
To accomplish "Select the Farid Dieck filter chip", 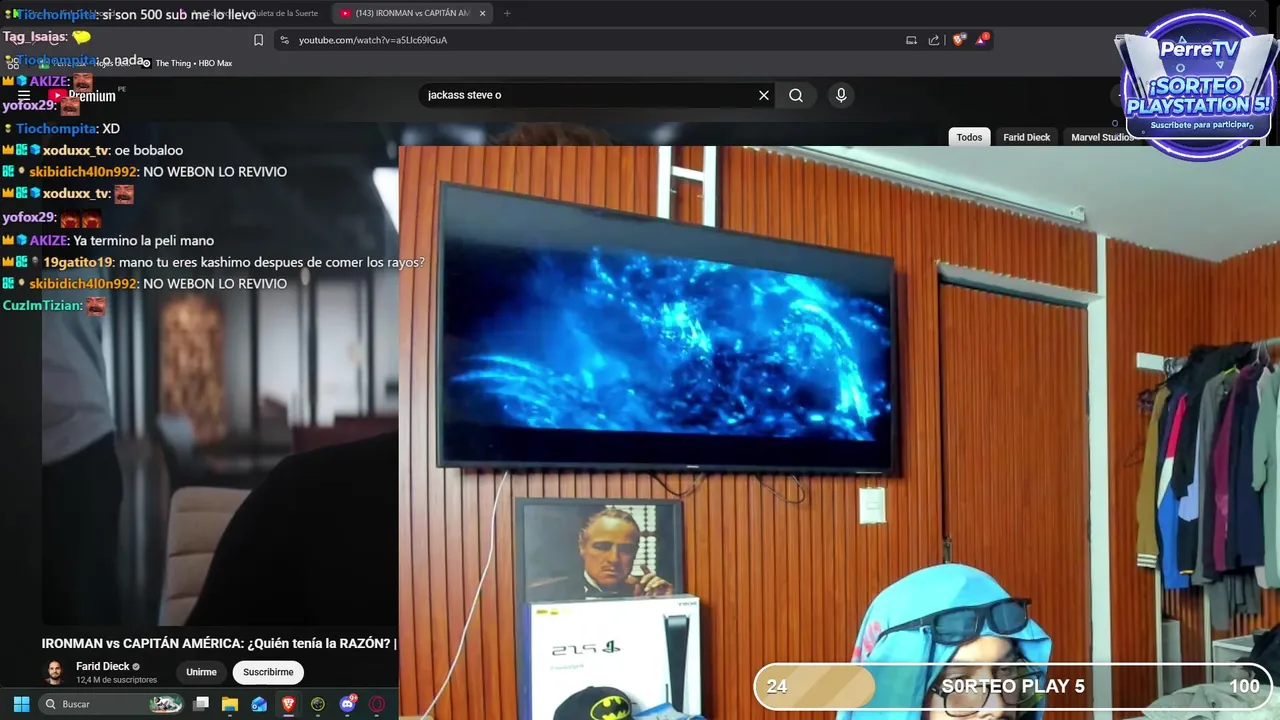I will click(x=1026, y=137).
